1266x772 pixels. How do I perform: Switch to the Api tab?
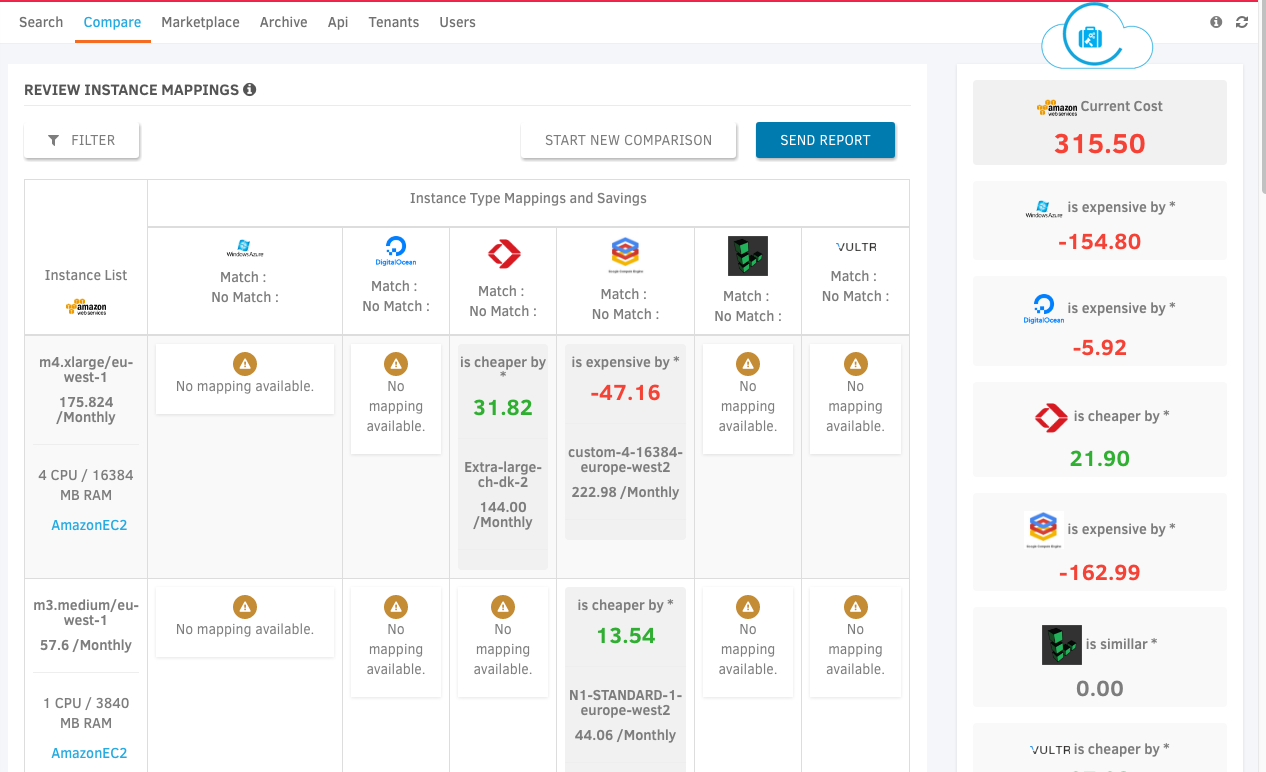tap(338, 22)
